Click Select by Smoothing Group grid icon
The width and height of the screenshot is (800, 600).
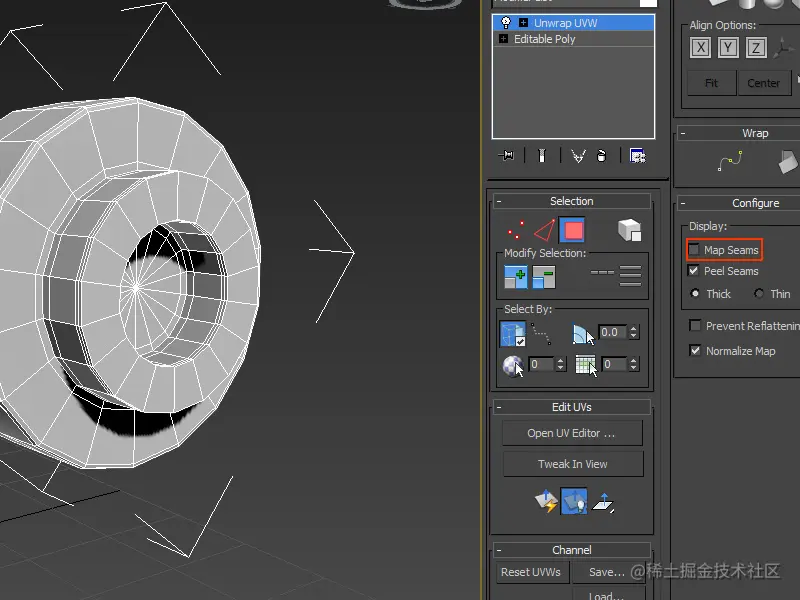coord(586,365)
